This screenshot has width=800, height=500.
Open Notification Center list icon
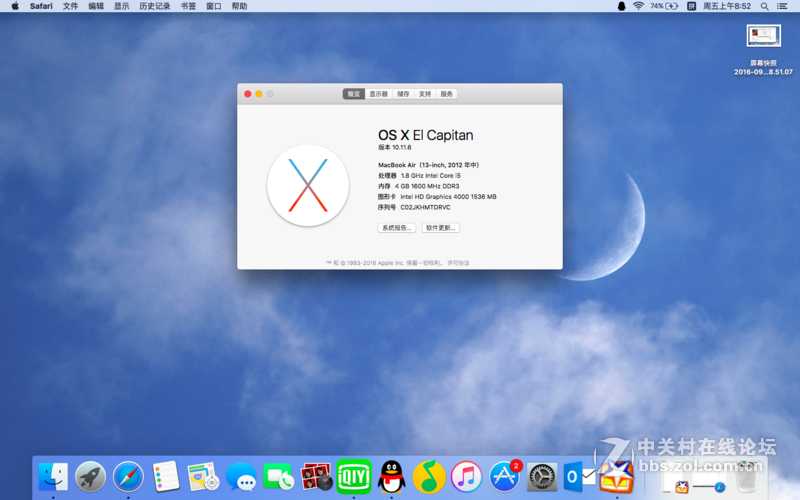pyautogui.click(x=782, y=6)
